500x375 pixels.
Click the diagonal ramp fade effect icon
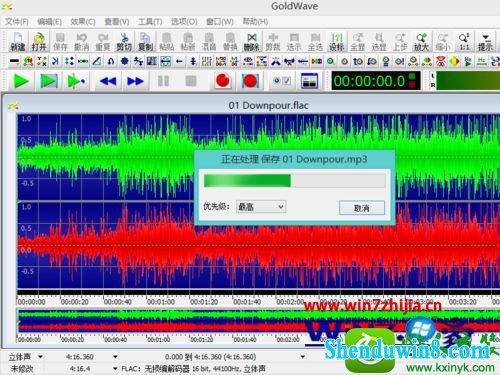[97, 61]
